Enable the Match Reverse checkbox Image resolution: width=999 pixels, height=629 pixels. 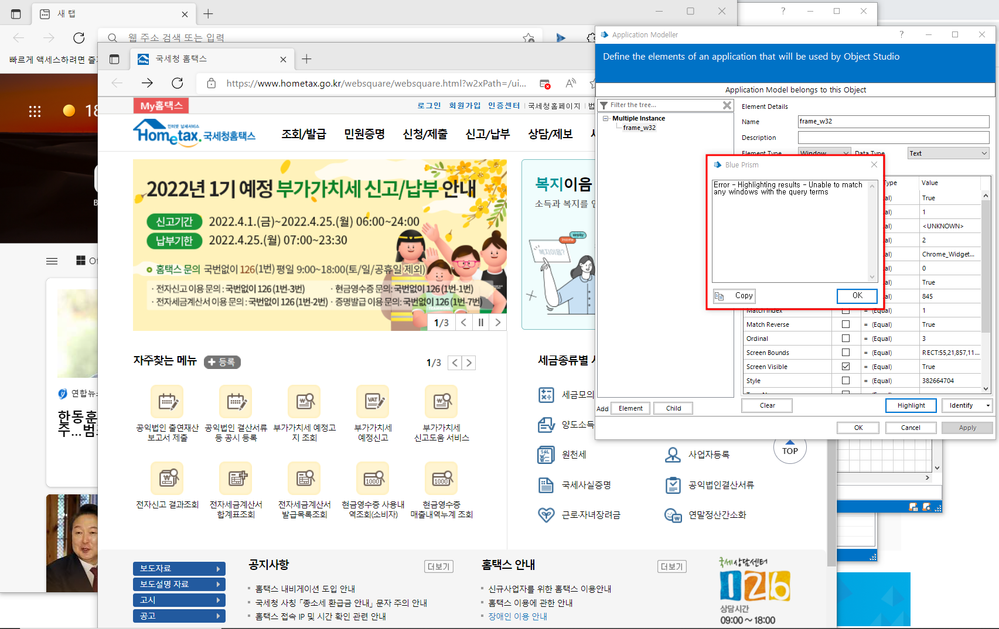pyautogui.click(x=845, y=324)
